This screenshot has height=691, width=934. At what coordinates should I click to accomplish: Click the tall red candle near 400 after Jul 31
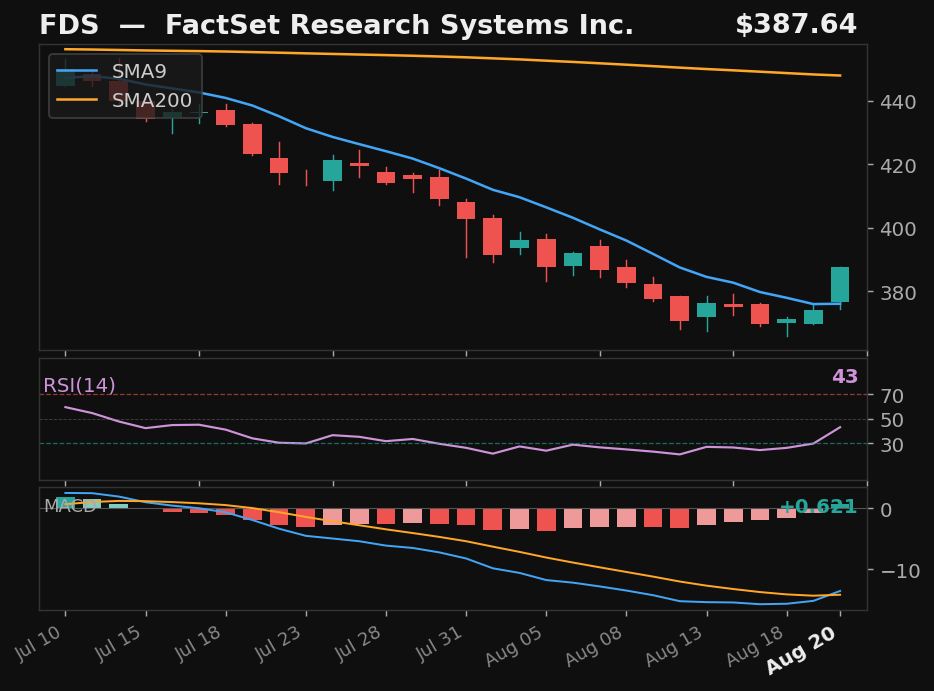click(x=493, y=236)
